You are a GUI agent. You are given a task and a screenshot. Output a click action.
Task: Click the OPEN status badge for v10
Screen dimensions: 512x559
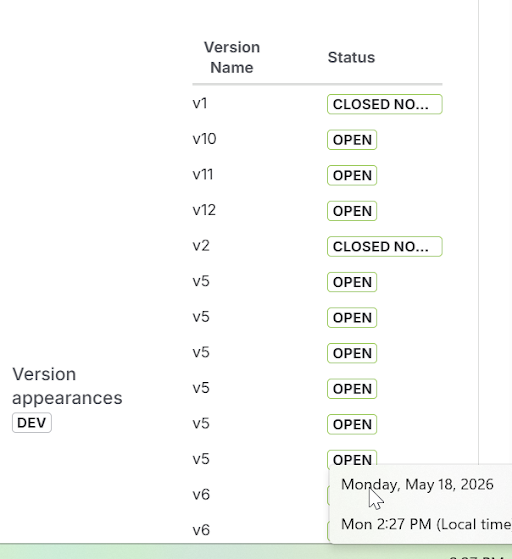352,140
